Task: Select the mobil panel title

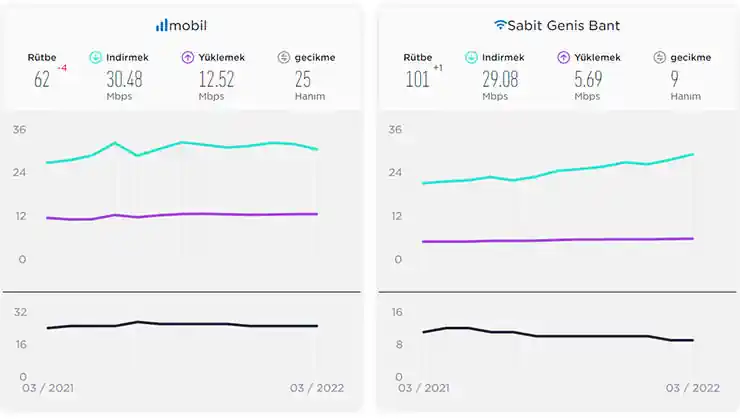Action: click(x=189, y=24)
